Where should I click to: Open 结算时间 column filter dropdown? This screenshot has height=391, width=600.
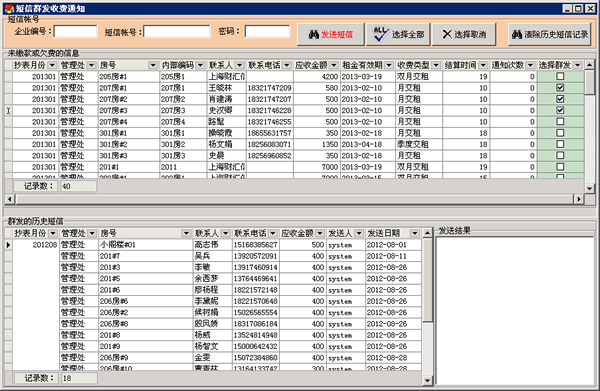coord(483,65)
